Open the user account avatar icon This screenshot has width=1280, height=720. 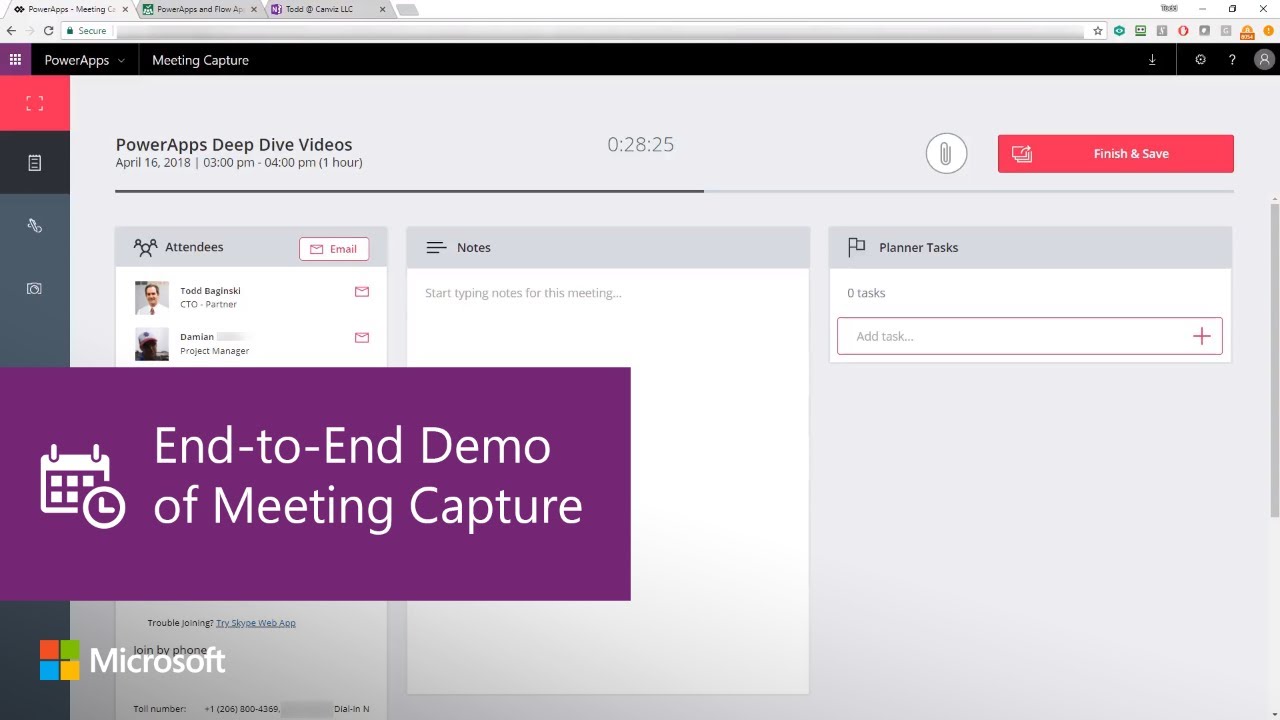tap(1263, 60)
